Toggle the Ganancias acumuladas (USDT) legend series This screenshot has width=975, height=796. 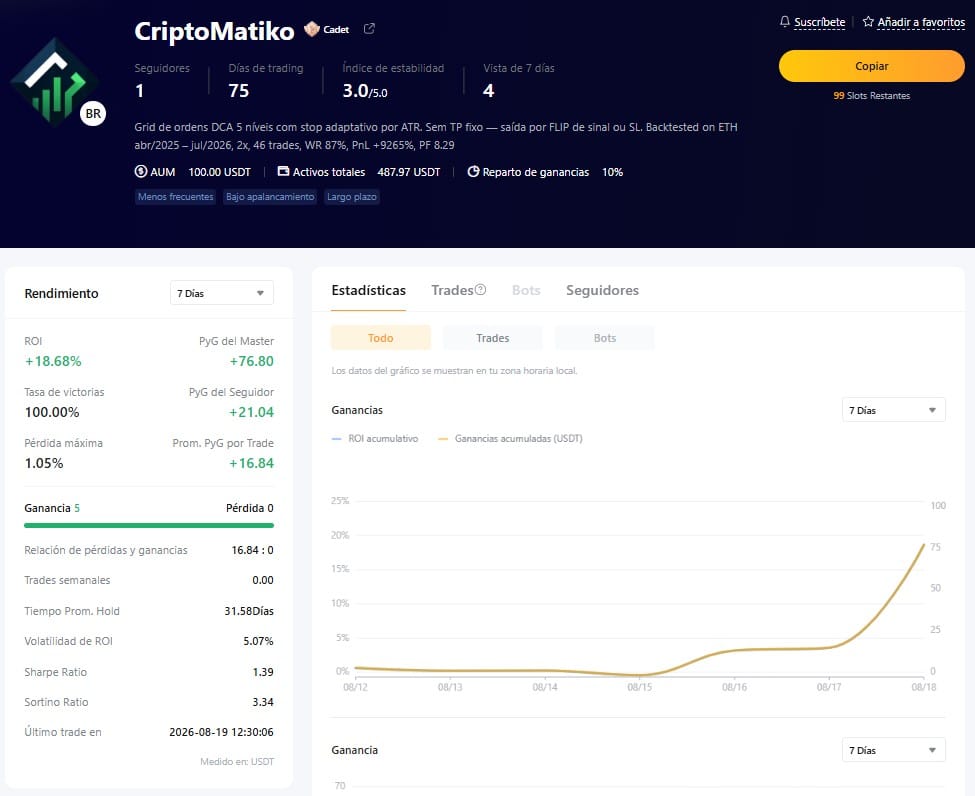(x=510, y=438)
